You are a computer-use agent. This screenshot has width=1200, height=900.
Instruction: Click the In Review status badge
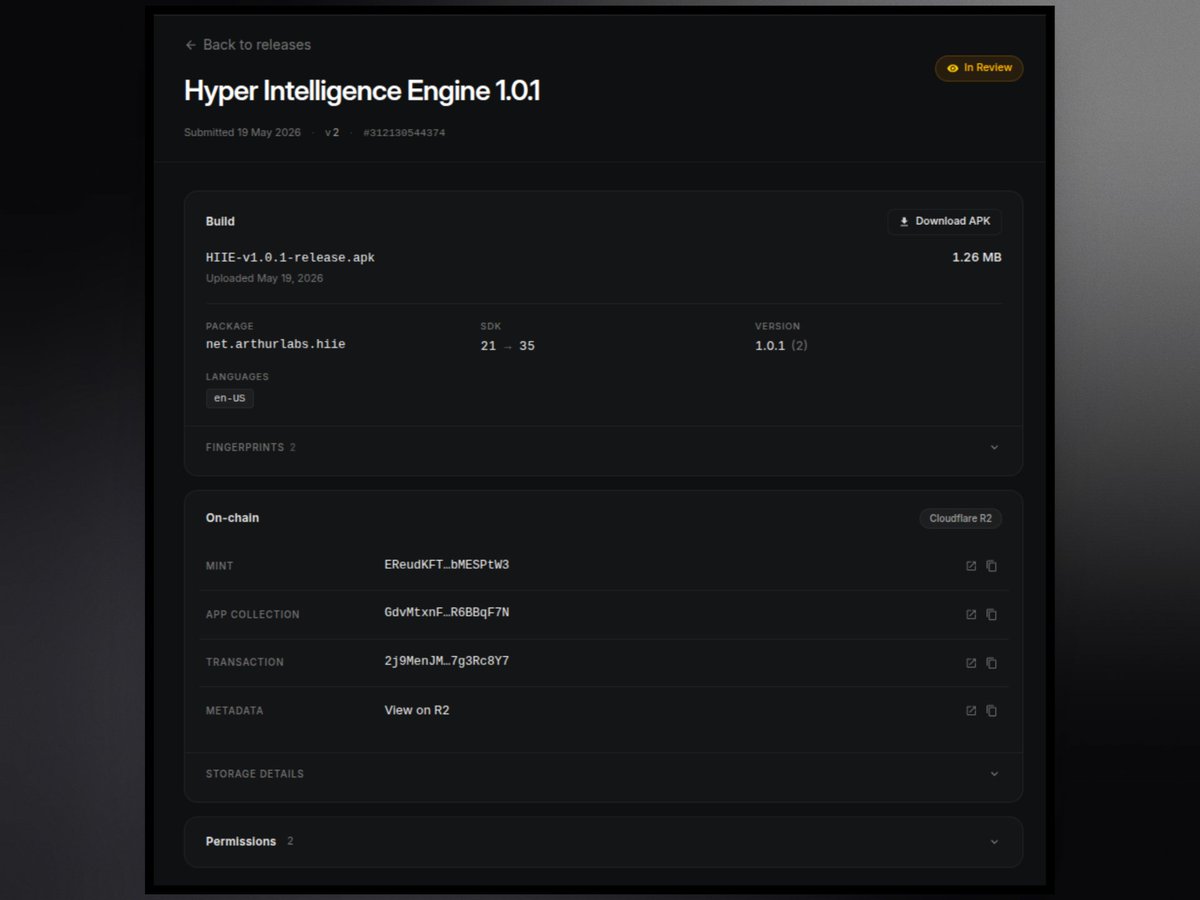tap(979, 68)
